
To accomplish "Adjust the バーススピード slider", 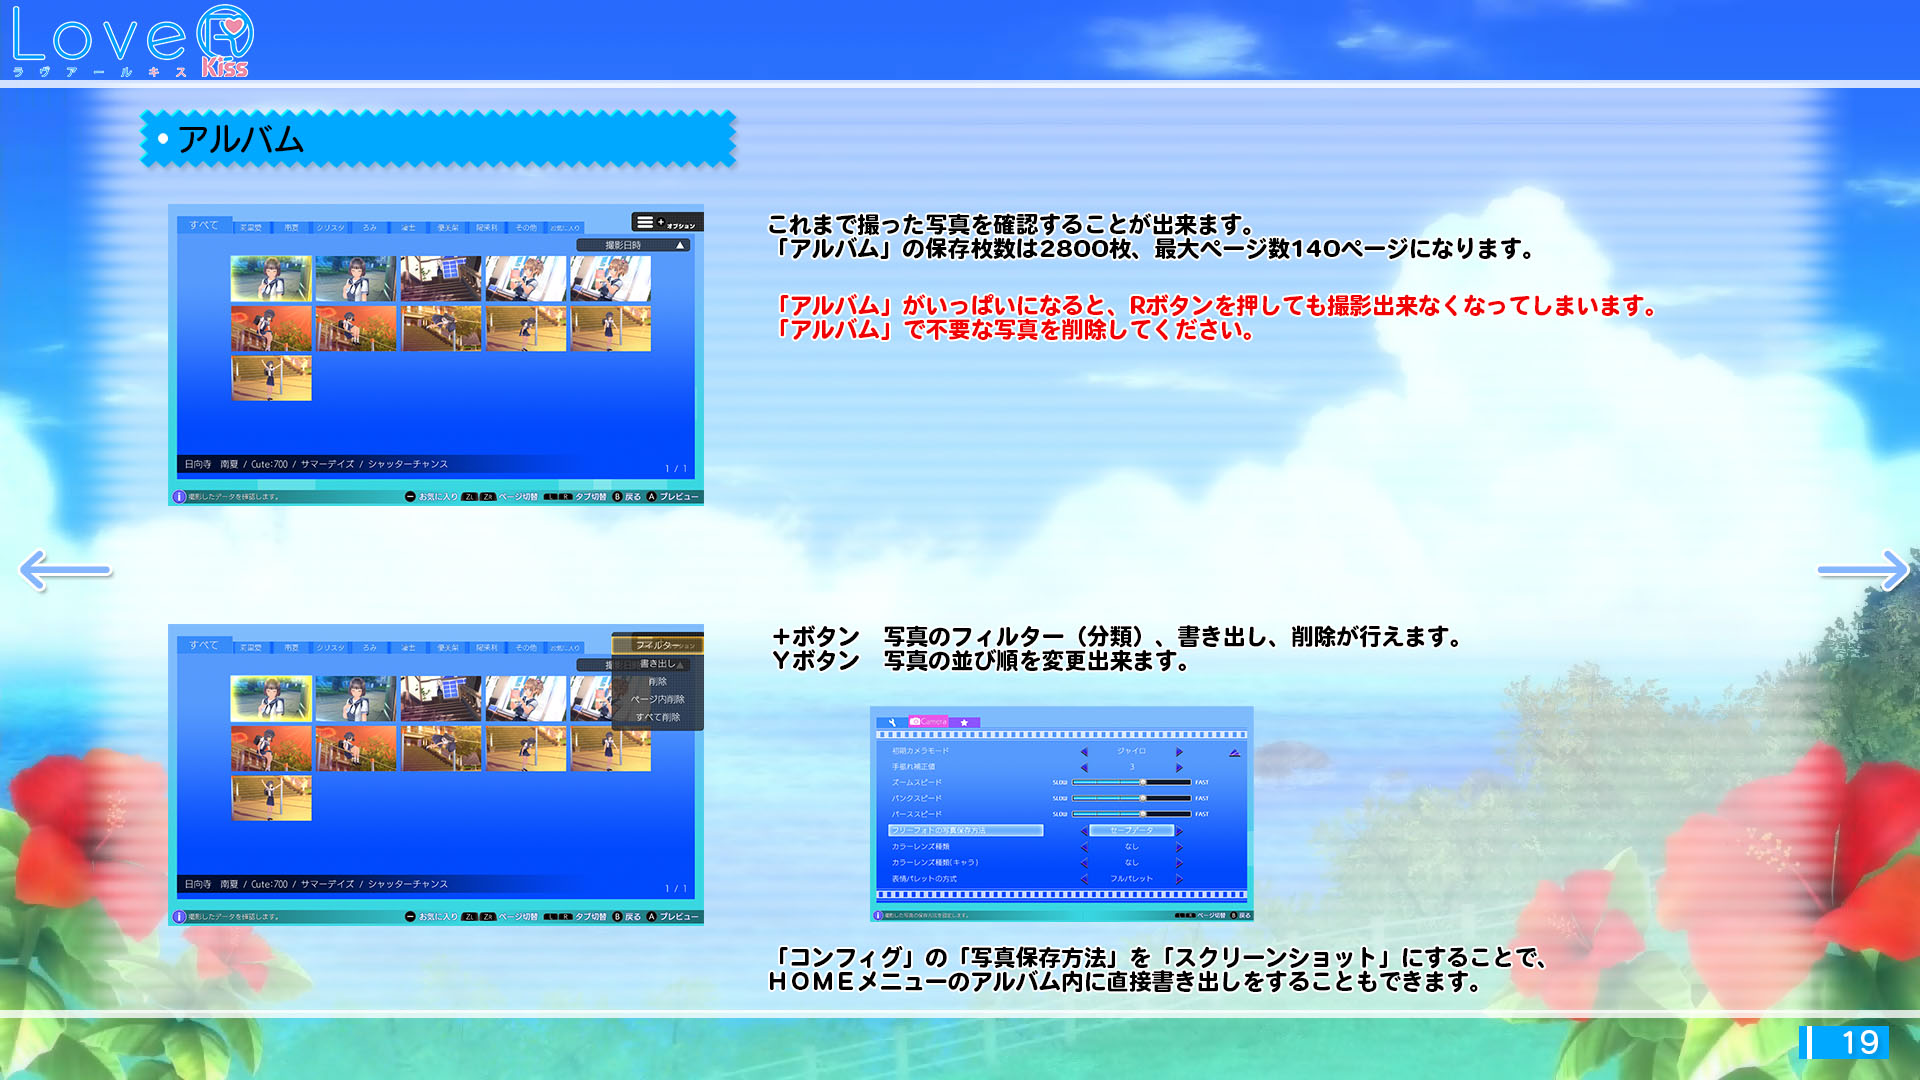I will click(x=1131, y=815).
